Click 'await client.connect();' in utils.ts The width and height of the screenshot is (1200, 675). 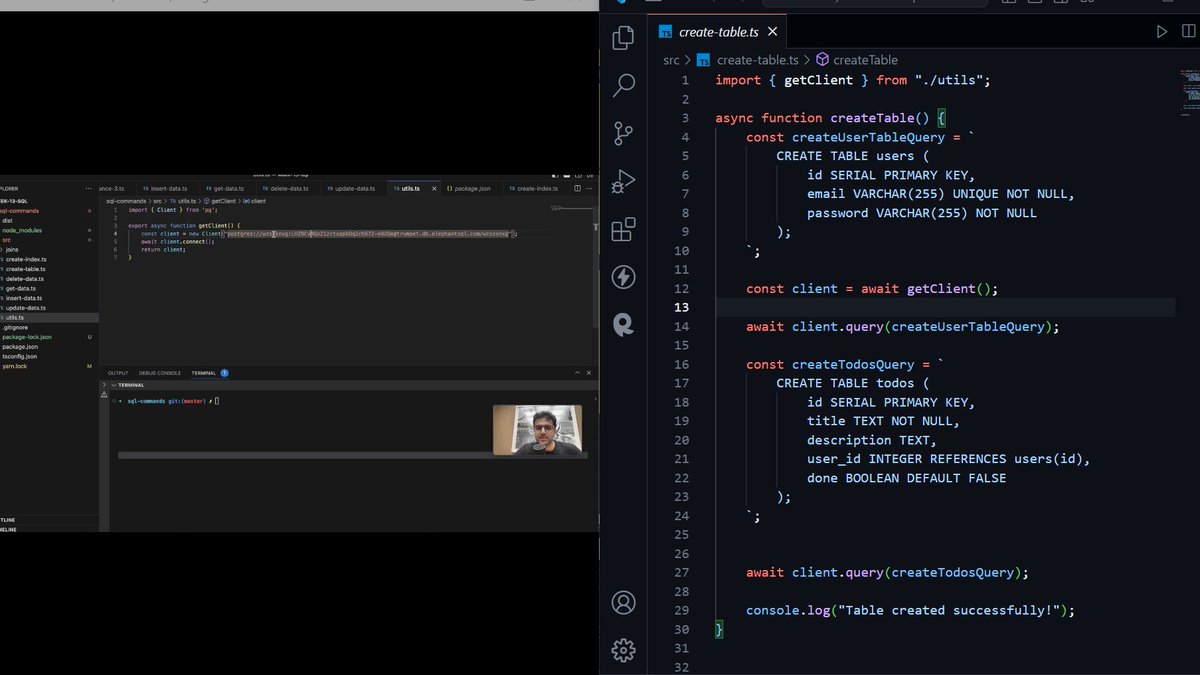pos(177,241)
